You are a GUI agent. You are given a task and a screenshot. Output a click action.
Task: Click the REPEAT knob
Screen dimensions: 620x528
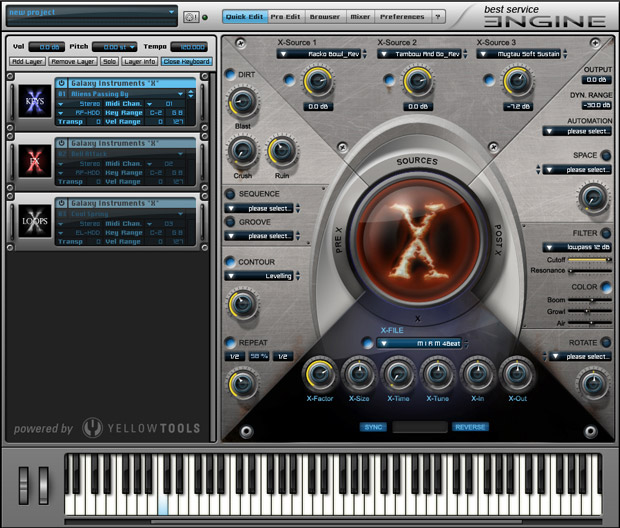(x=242, y=384)
